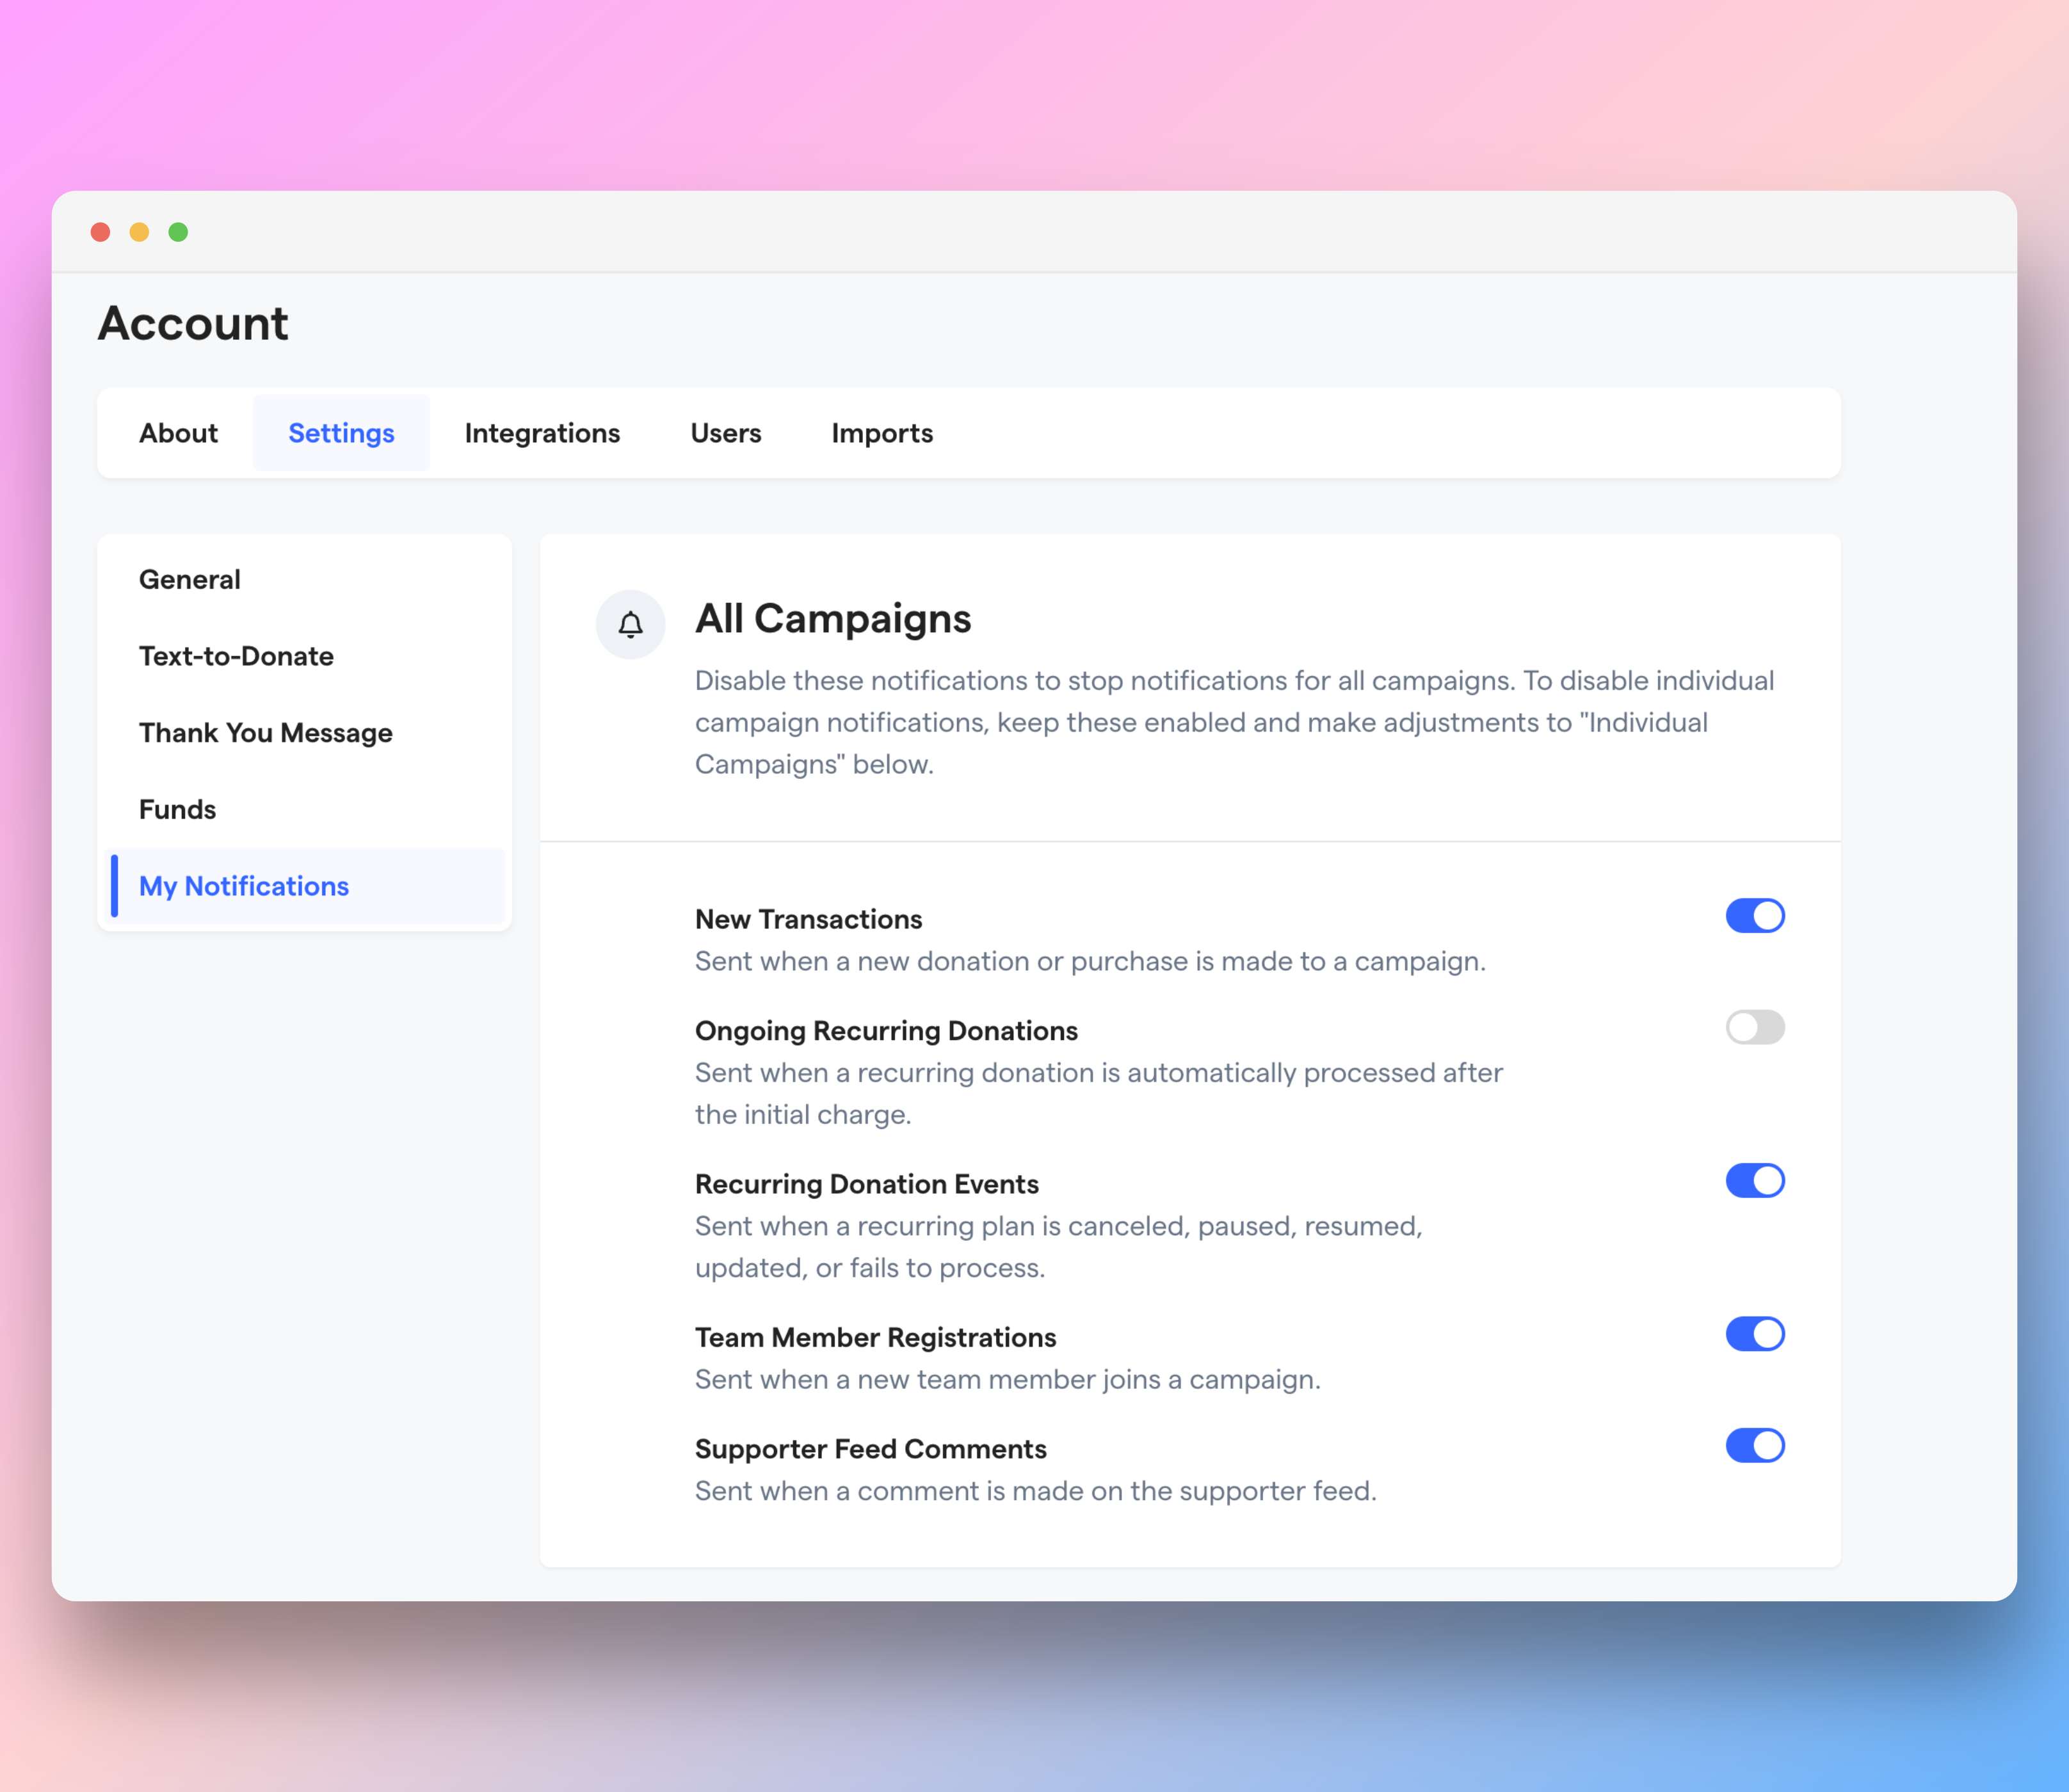Screen dimensions: 2069x1792
Task: Click the yellow minimize window dot
Action: pos(139,232)
